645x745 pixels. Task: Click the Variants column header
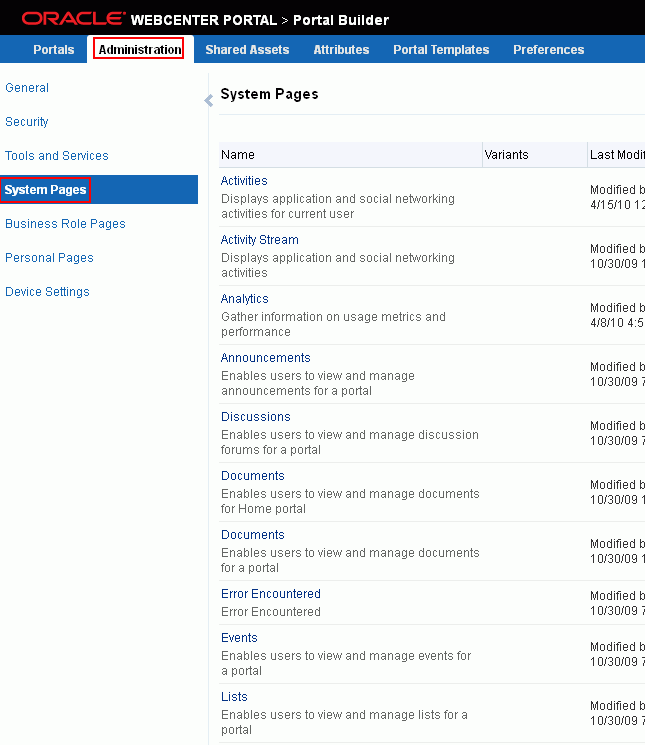click(x=535, y=155)
